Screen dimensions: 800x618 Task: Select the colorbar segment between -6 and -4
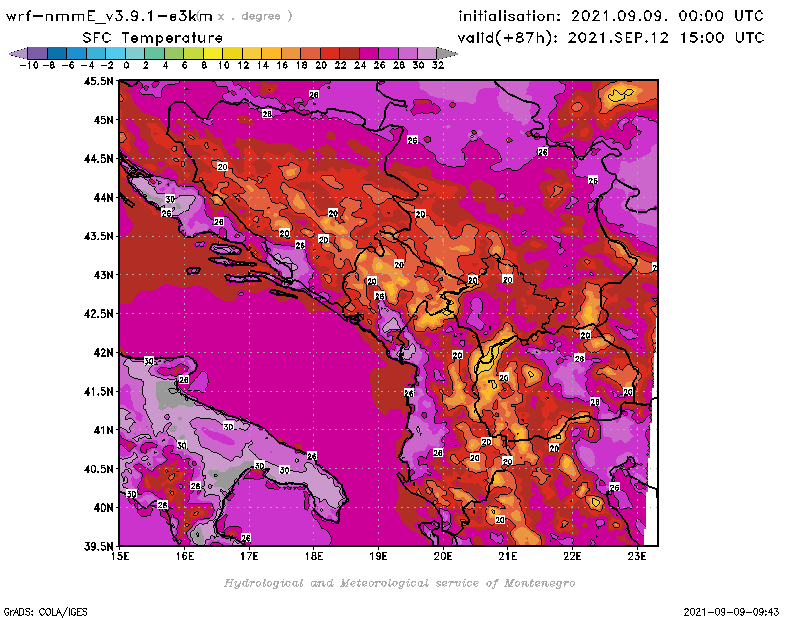77,53
